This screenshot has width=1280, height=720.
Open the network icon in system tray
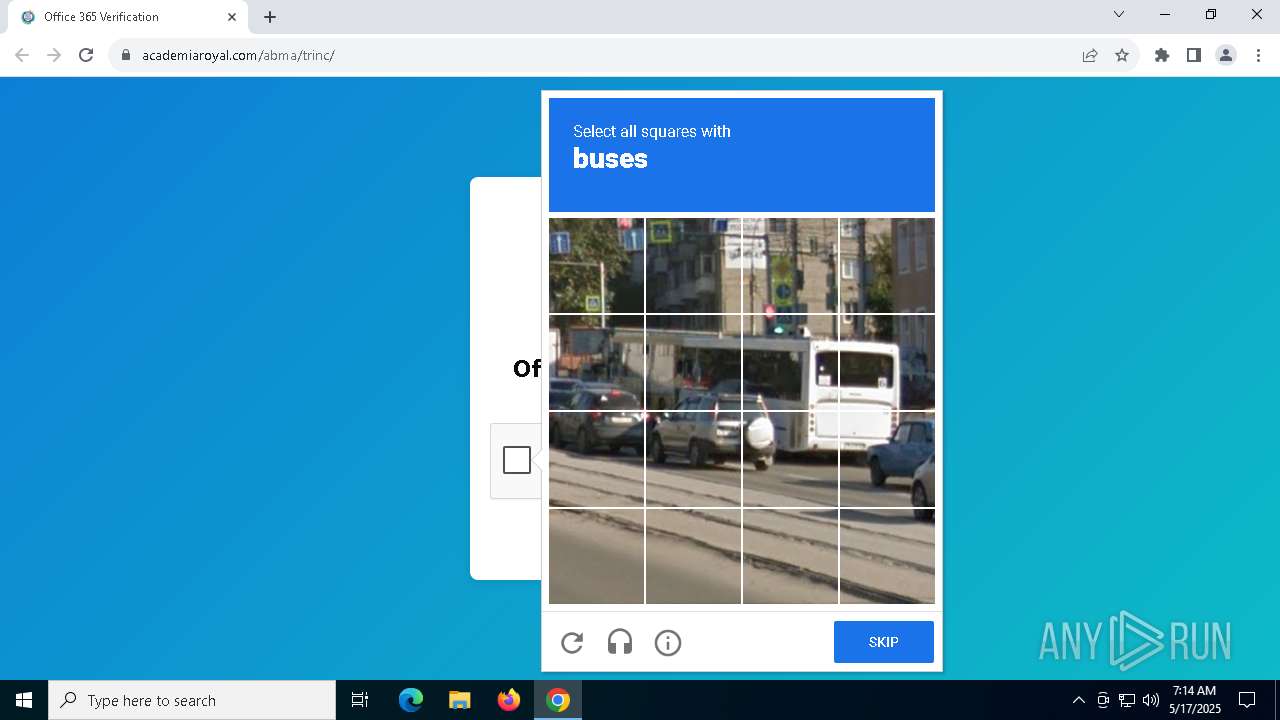1127,700
